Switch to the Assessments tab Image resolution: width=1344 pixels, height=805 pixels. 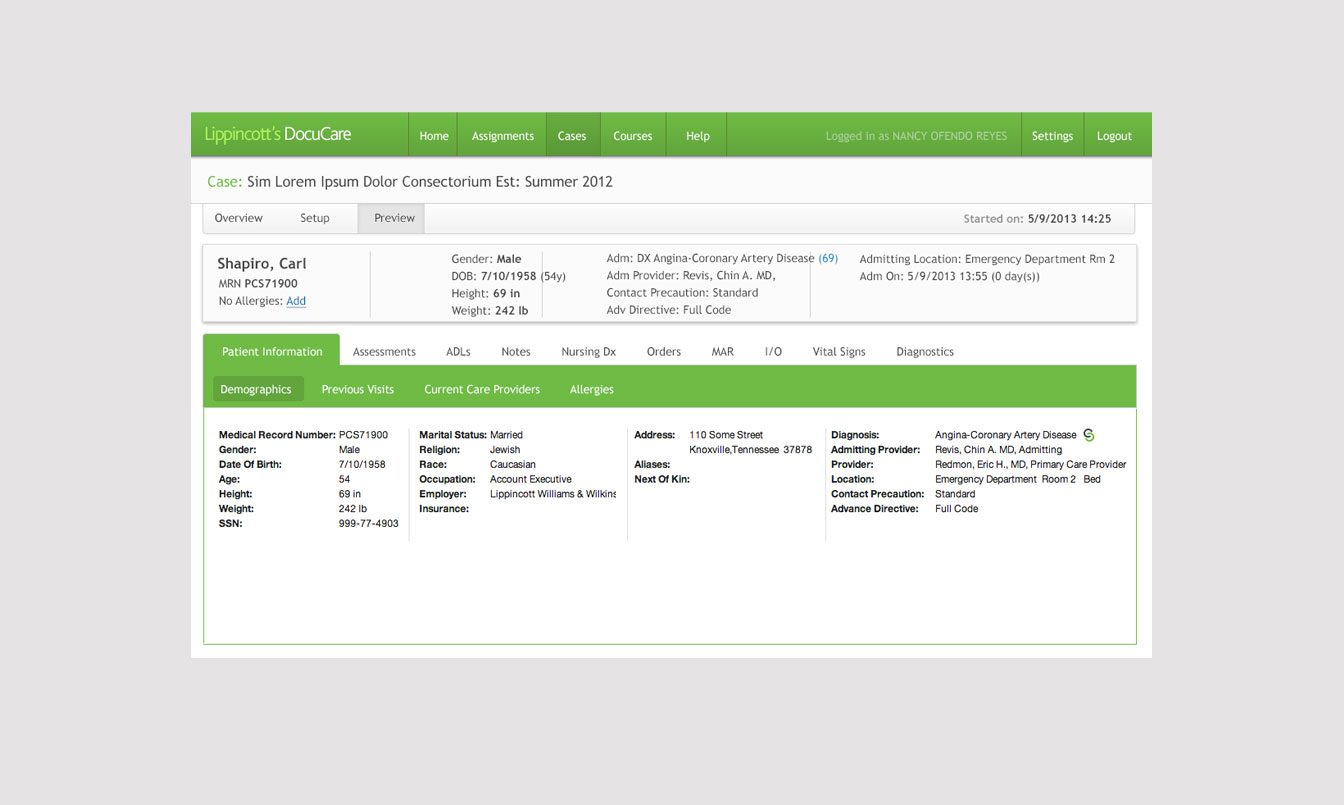[384, 351]
